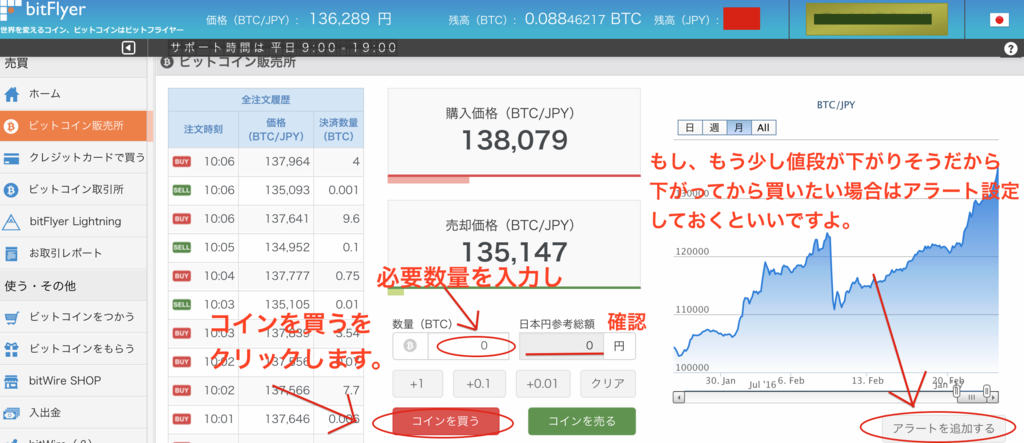Open help via the question mark icon
Image resolution: width=1024 pixels, height=443 pixels.
[1010, 48]
